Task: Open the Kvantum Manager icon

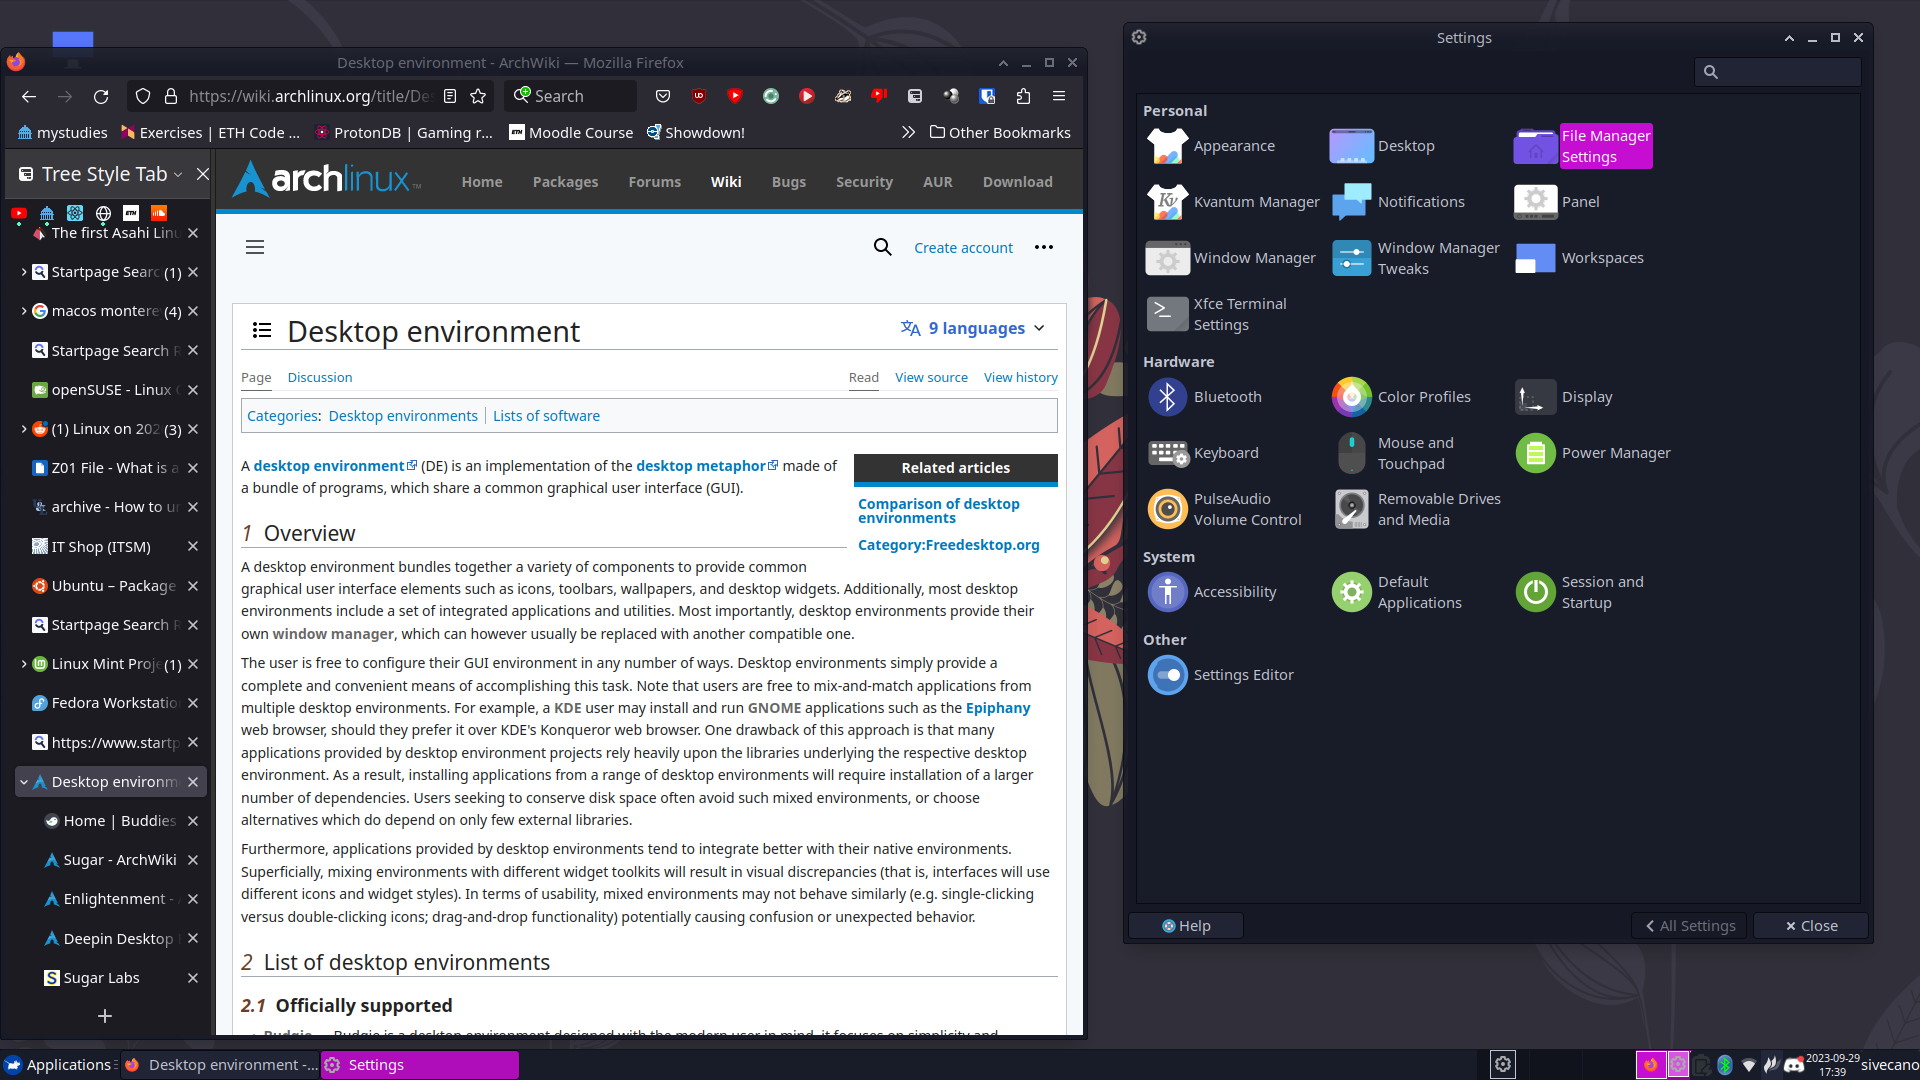Action: [1167, 202]
